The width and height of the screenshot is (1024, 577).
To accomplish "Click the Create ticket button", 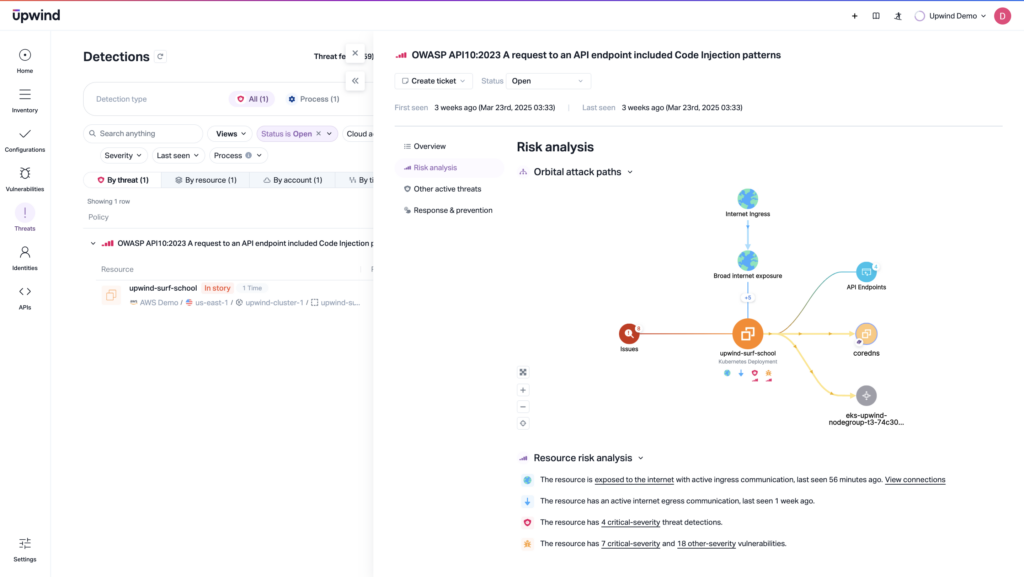I will coord(433,81).
